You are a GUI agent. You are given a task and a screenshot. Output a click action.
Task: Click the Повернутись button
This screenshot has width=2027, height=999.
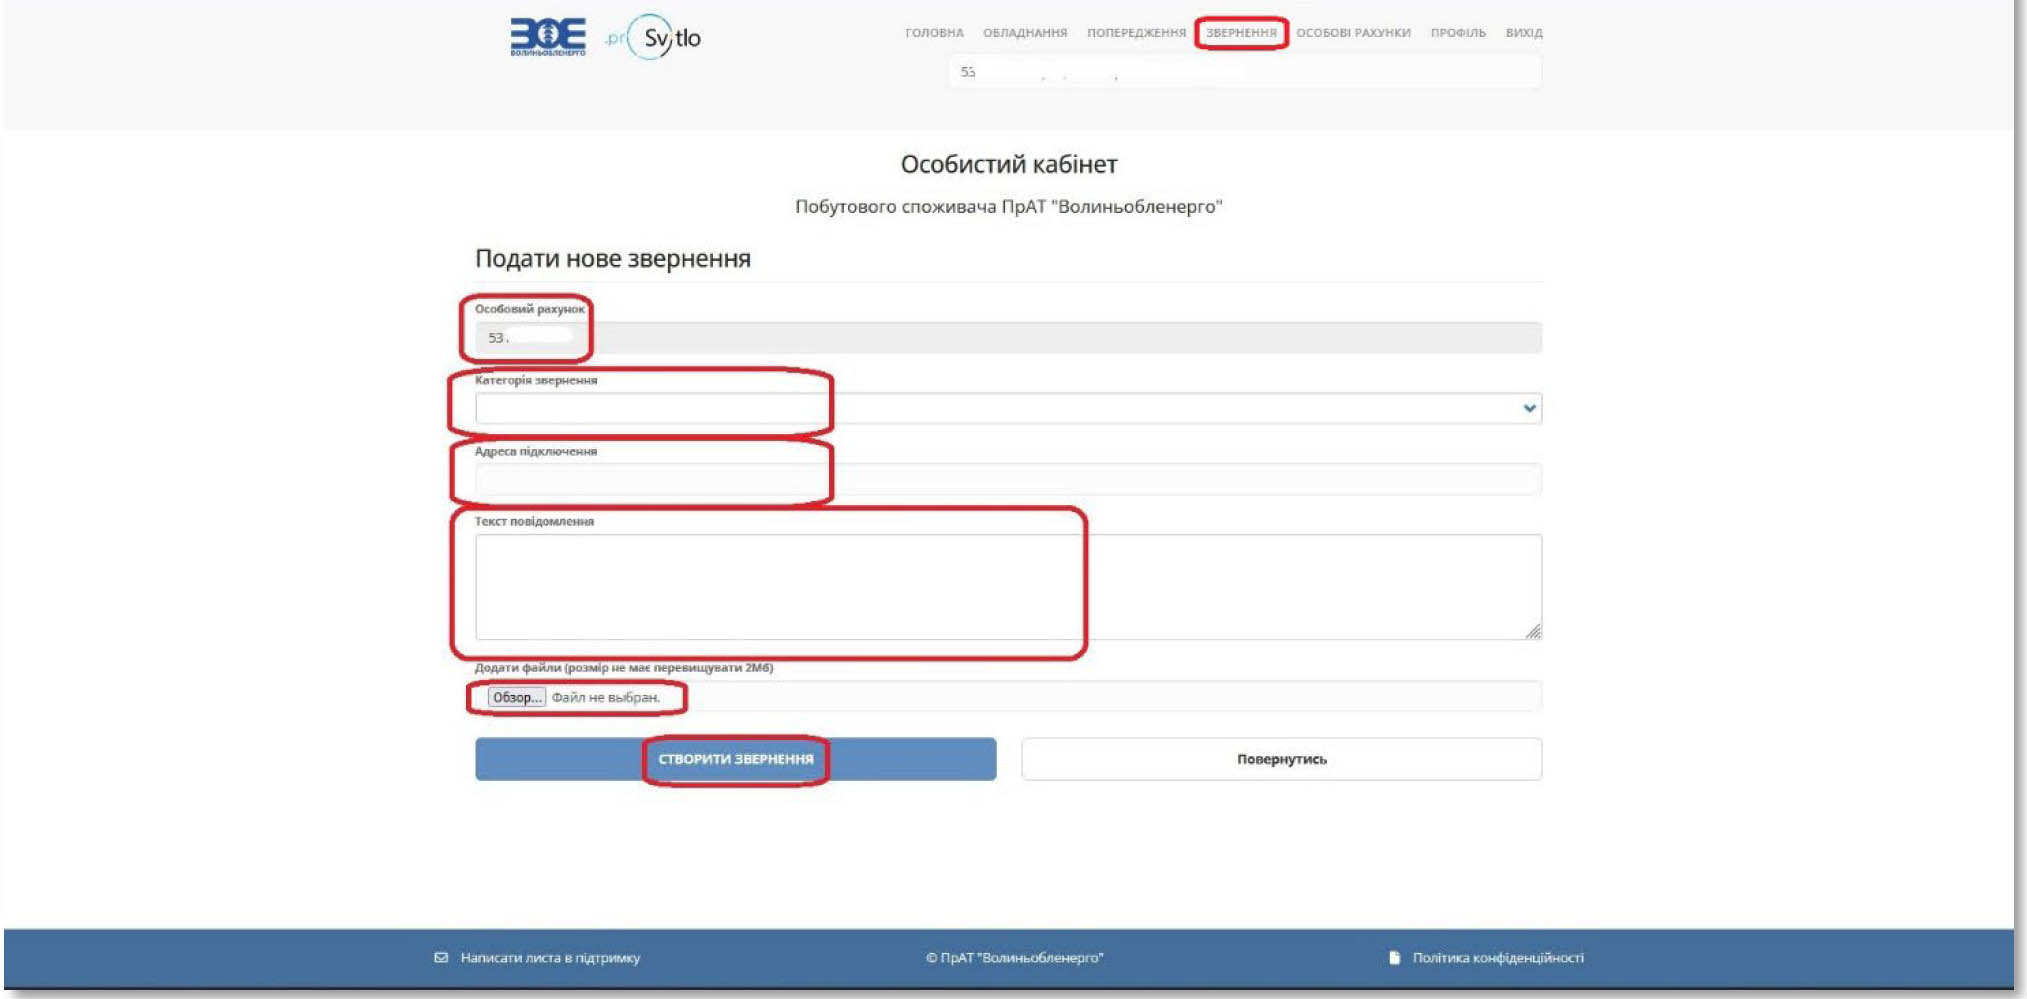point(1281,759)
